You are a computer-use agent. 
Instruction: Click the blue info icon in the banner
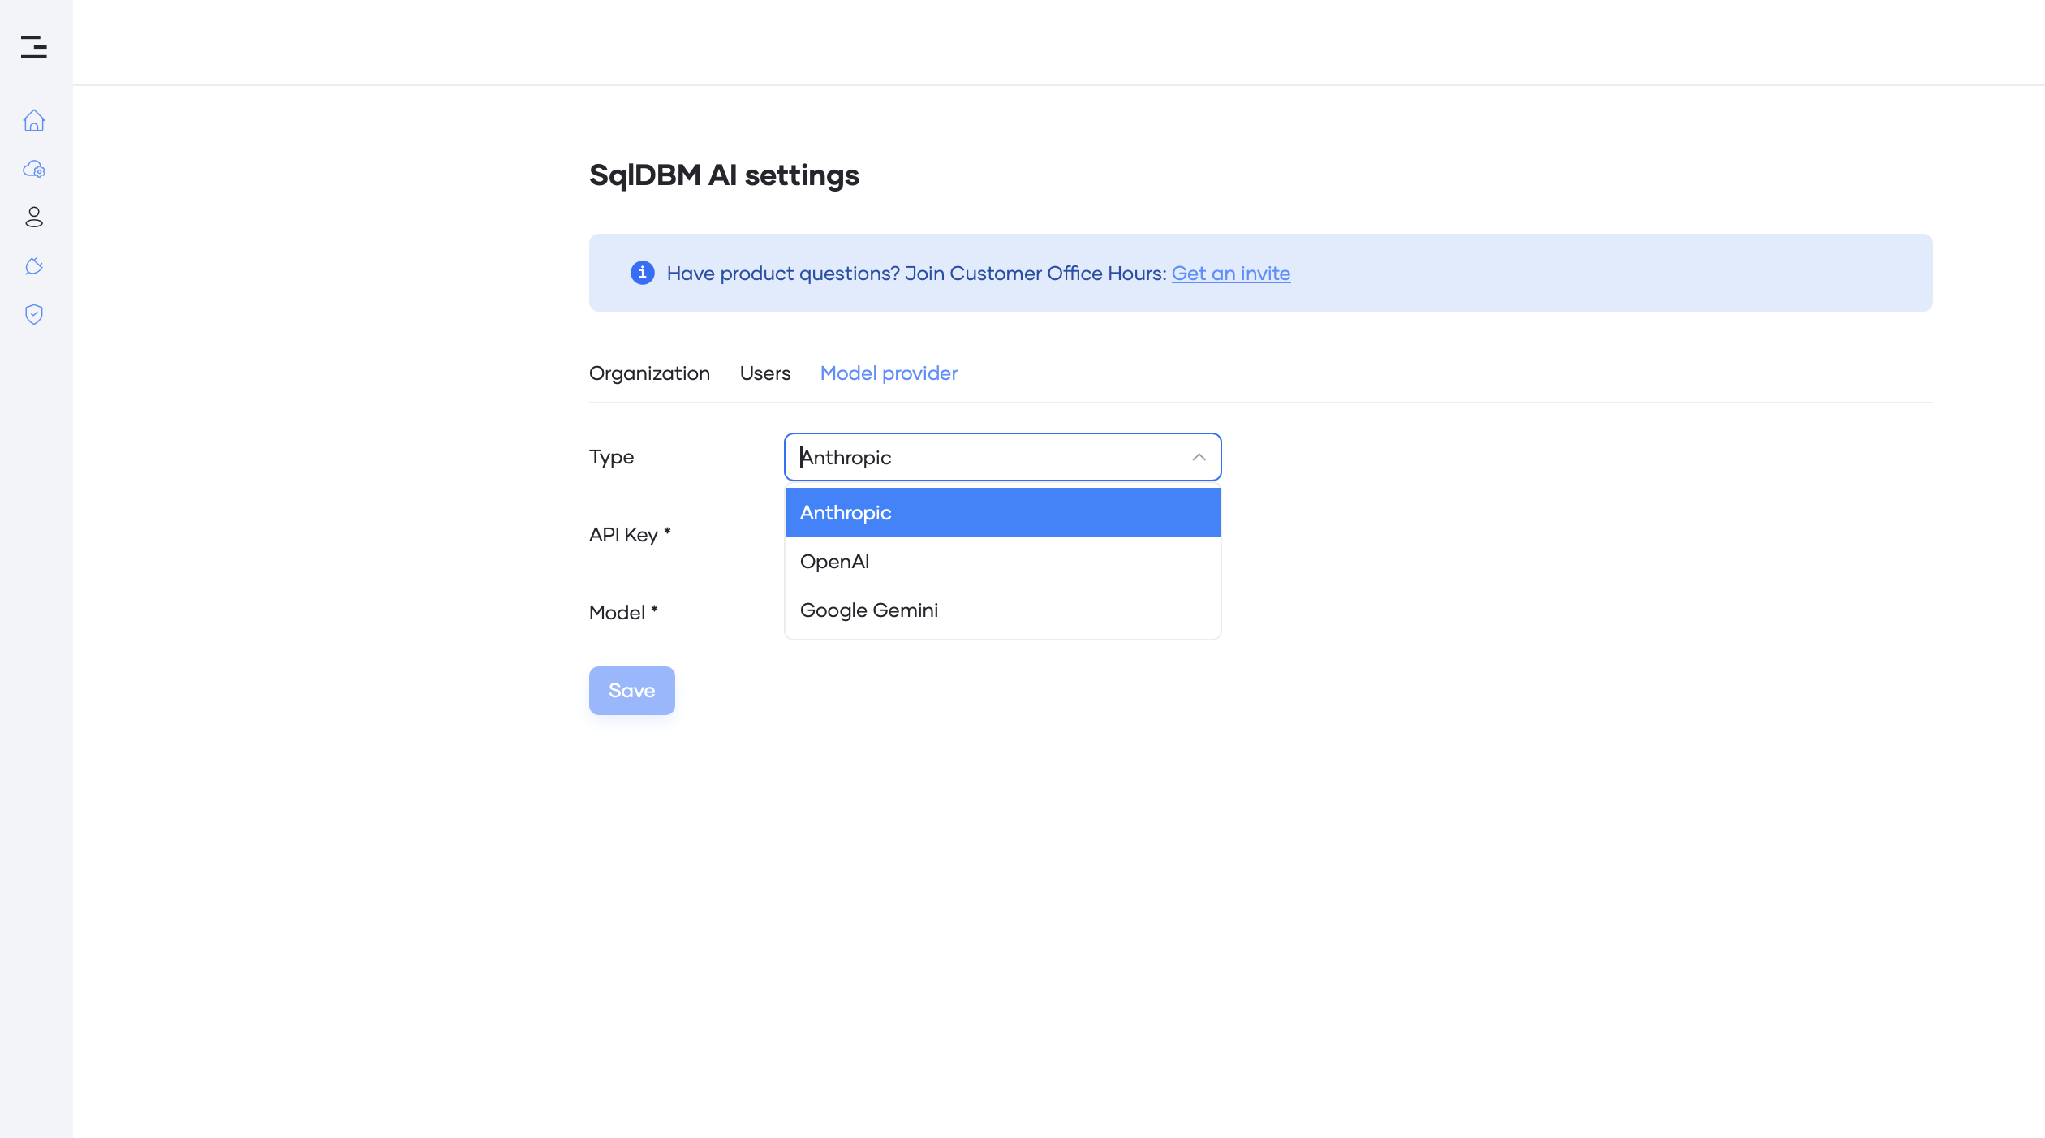642,273
